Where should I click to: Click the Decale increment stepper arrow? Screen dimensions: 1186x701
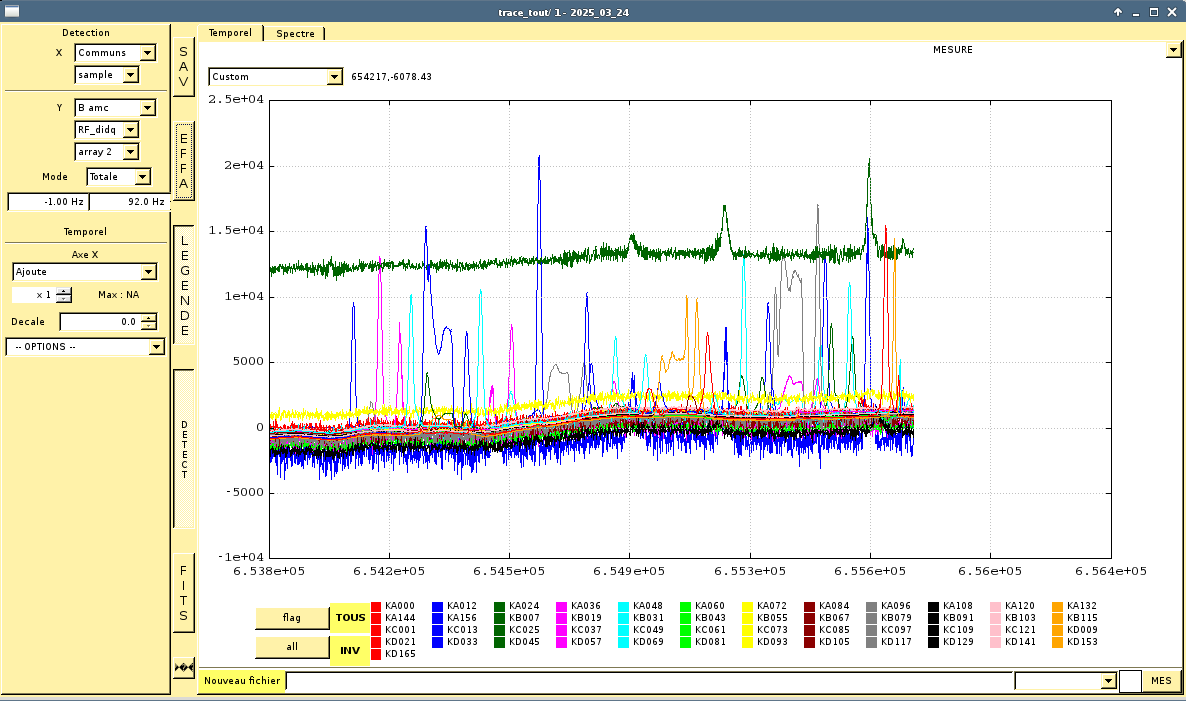coord(149,318)
